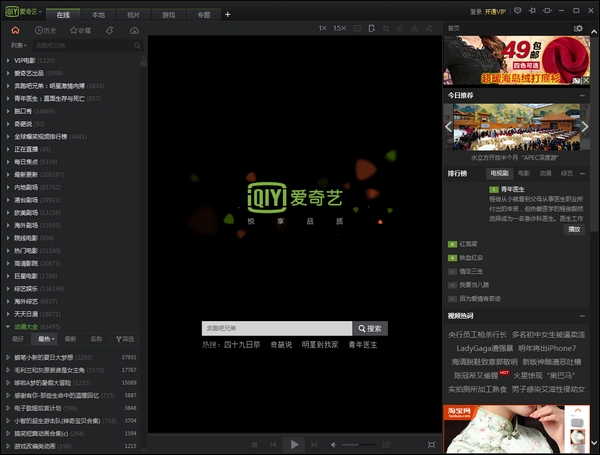This screenshot has height=455, width=600.
Task: Expand the 每日焦点 category
Action: (x=8, y=162)
